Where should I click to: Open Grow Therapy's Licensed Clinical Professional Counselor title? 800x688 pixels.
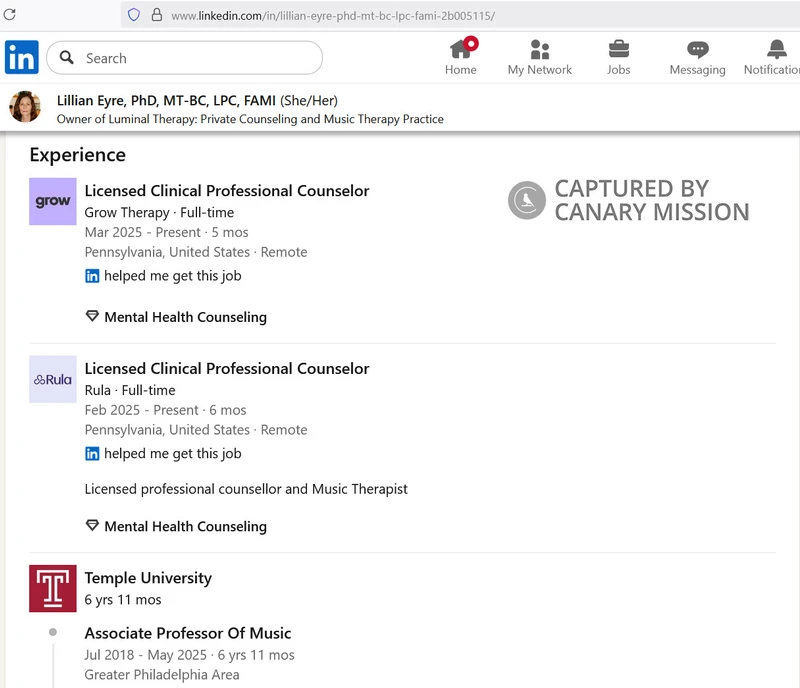[227, 190]
